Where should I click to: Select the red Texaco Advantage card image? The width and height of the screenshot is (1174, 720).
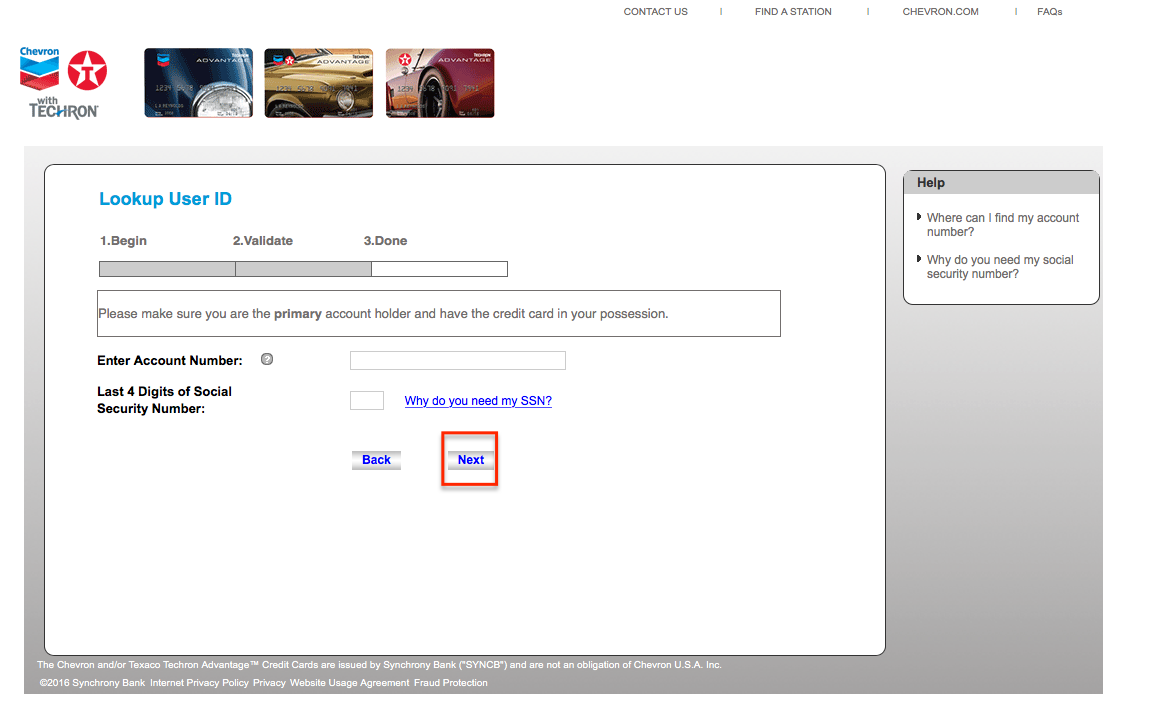(x=440, y=83)
